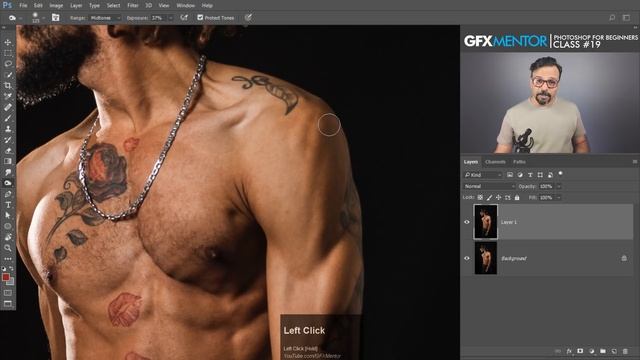Select the Horizontal Type tool
The width and height of the screenshot is (640, 360).
(x=8, y=204)
